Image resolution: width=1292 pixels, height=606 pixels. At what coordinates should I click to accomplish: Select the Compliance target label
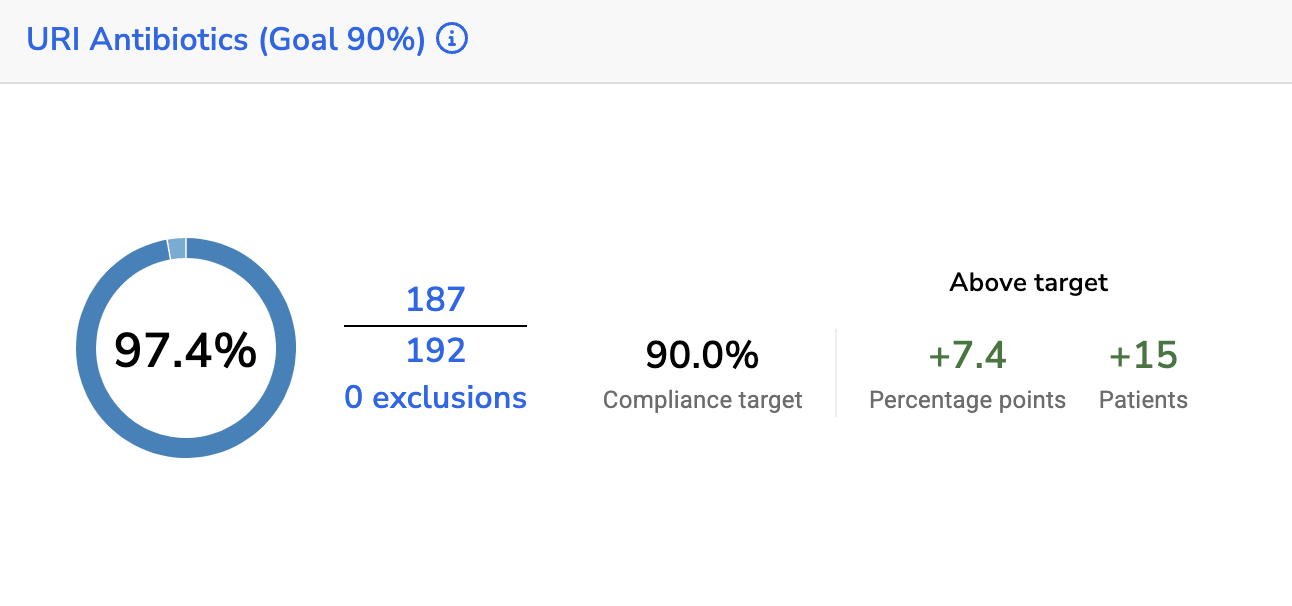pos(702,400)
